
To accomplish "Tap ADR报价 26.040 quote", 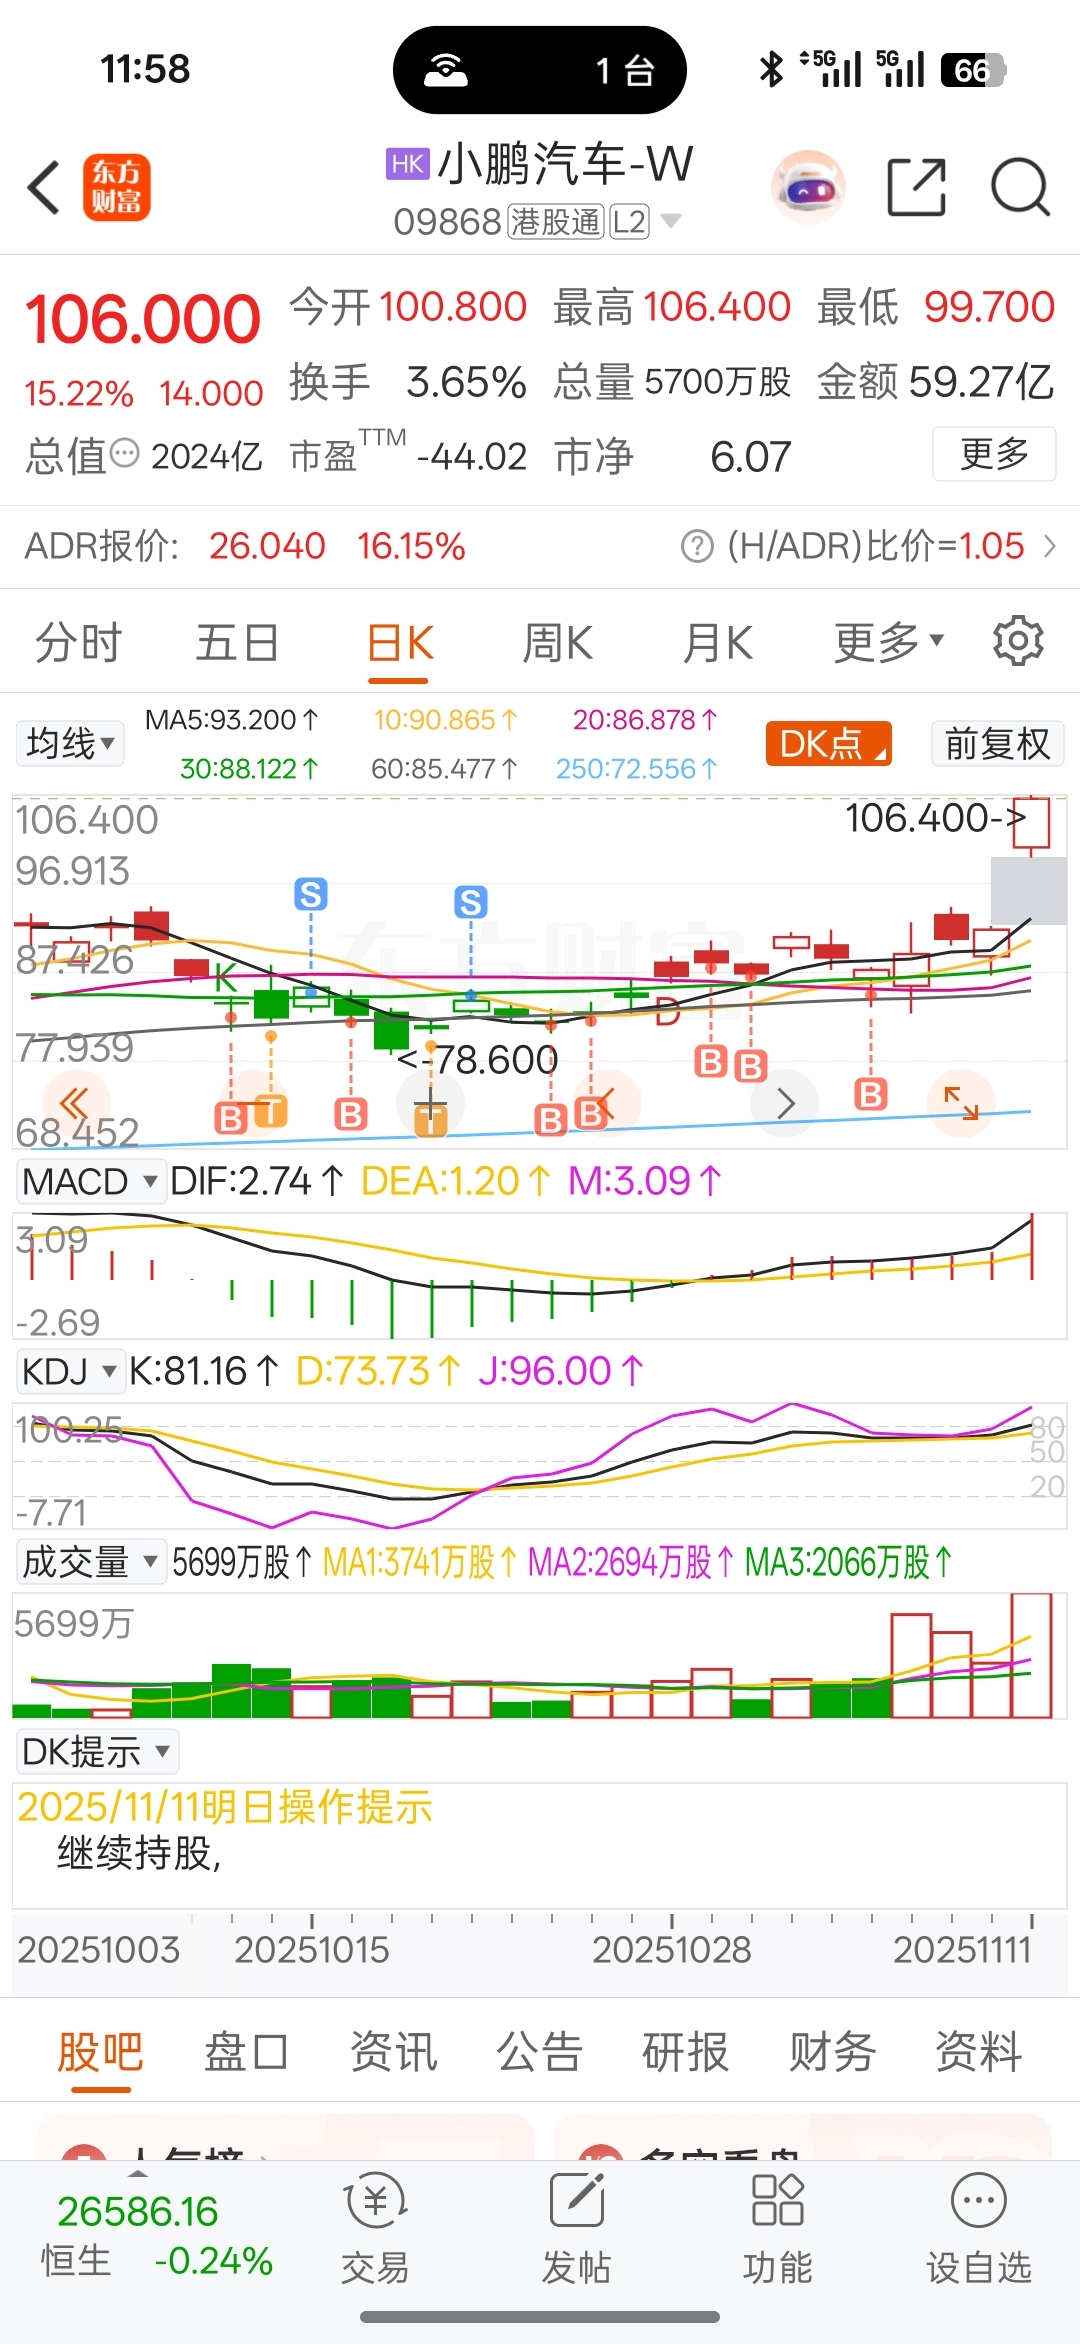I will coord(267,546).
